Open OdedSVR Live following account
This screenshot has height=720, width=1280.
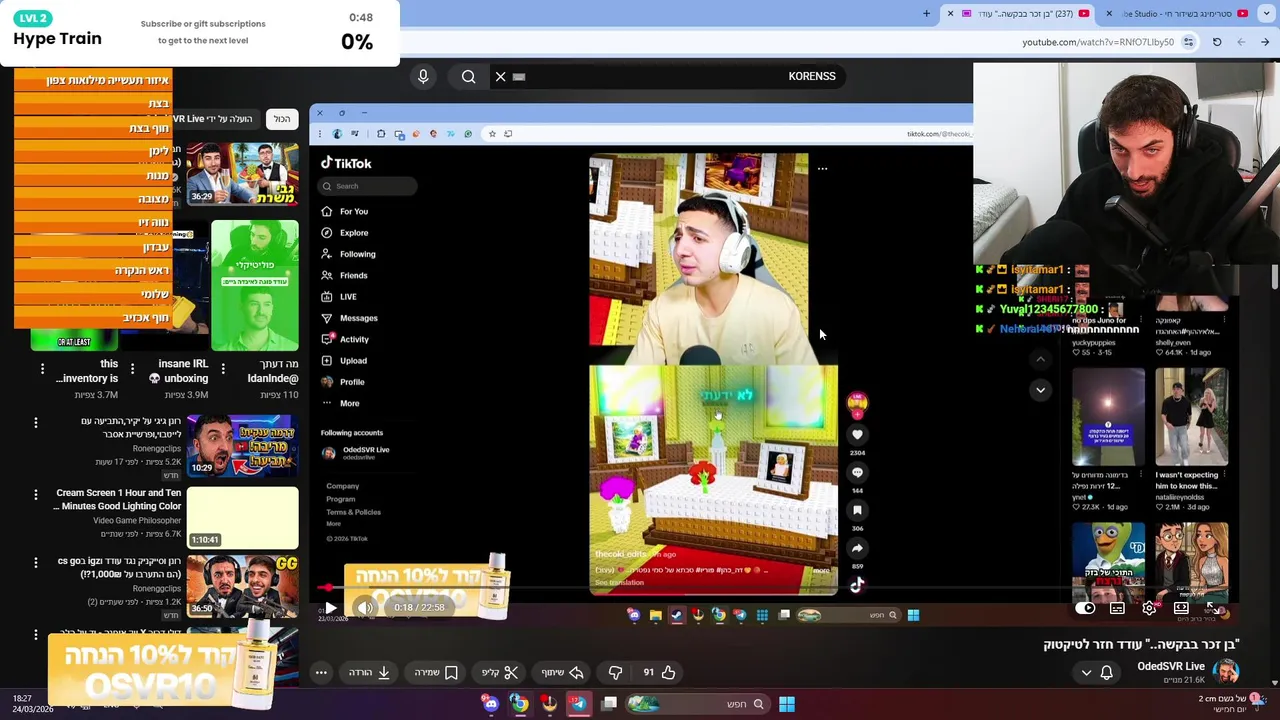point(356,453)
